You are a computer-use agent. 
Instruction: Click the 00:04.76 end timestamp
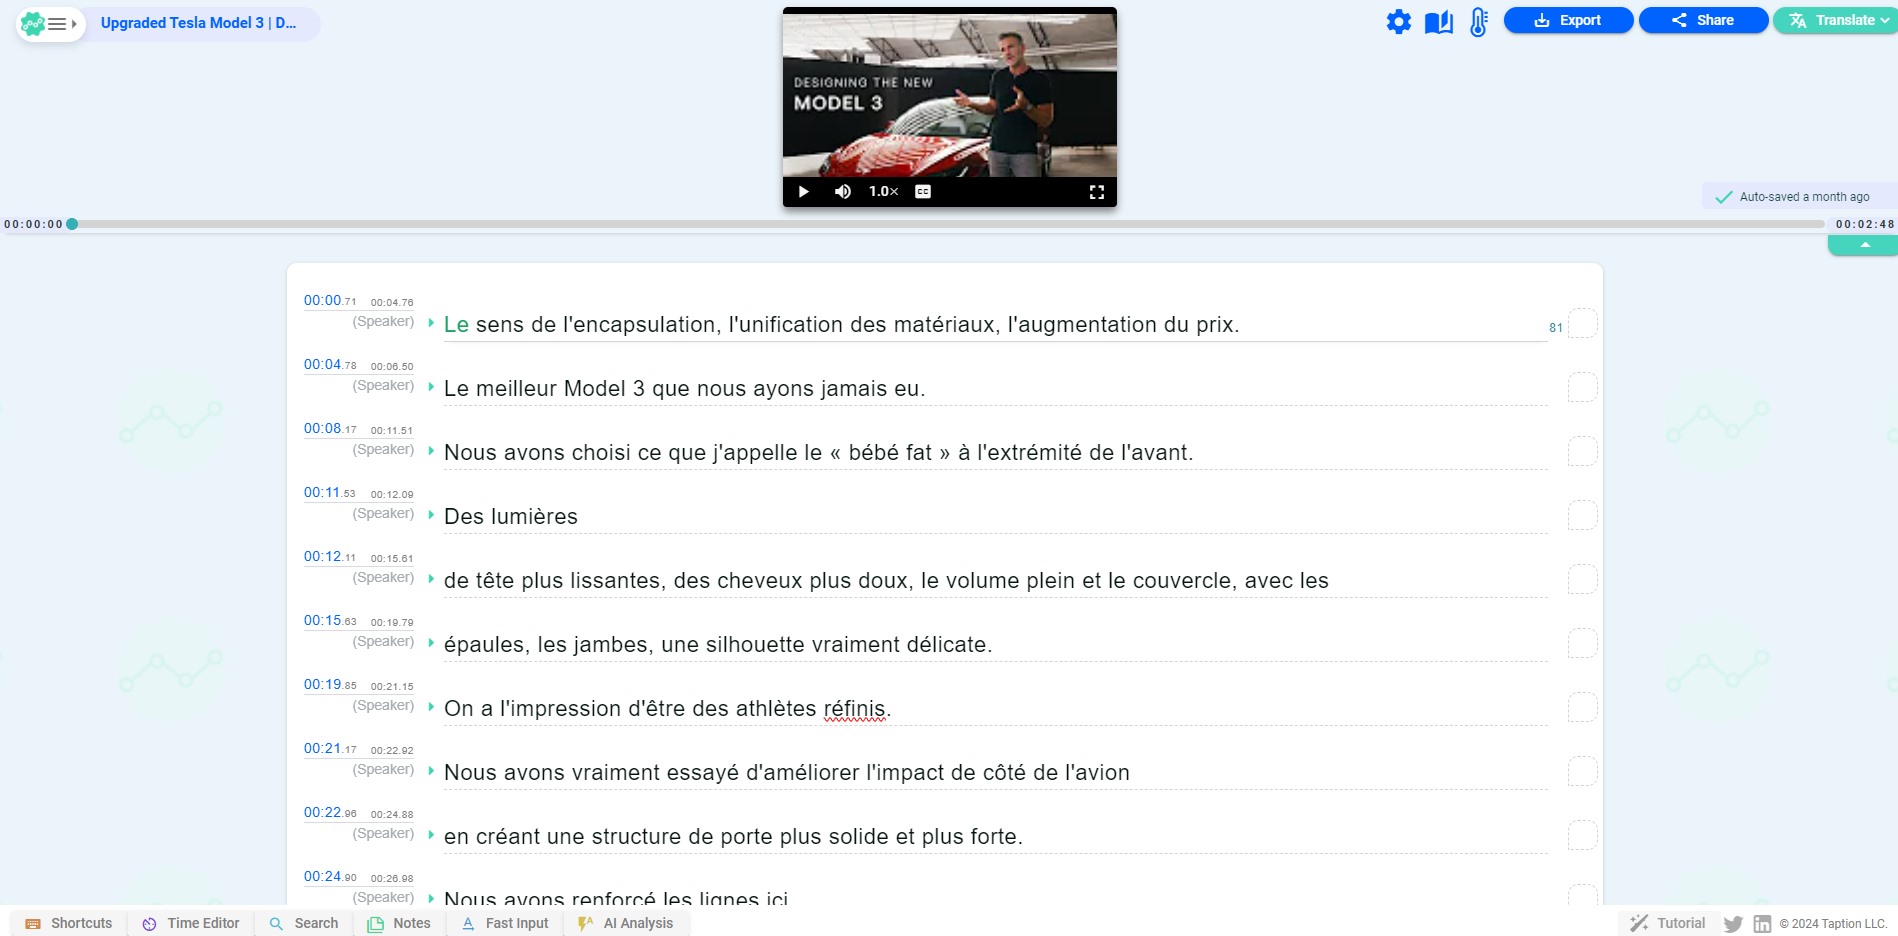[x=392, y=302]
